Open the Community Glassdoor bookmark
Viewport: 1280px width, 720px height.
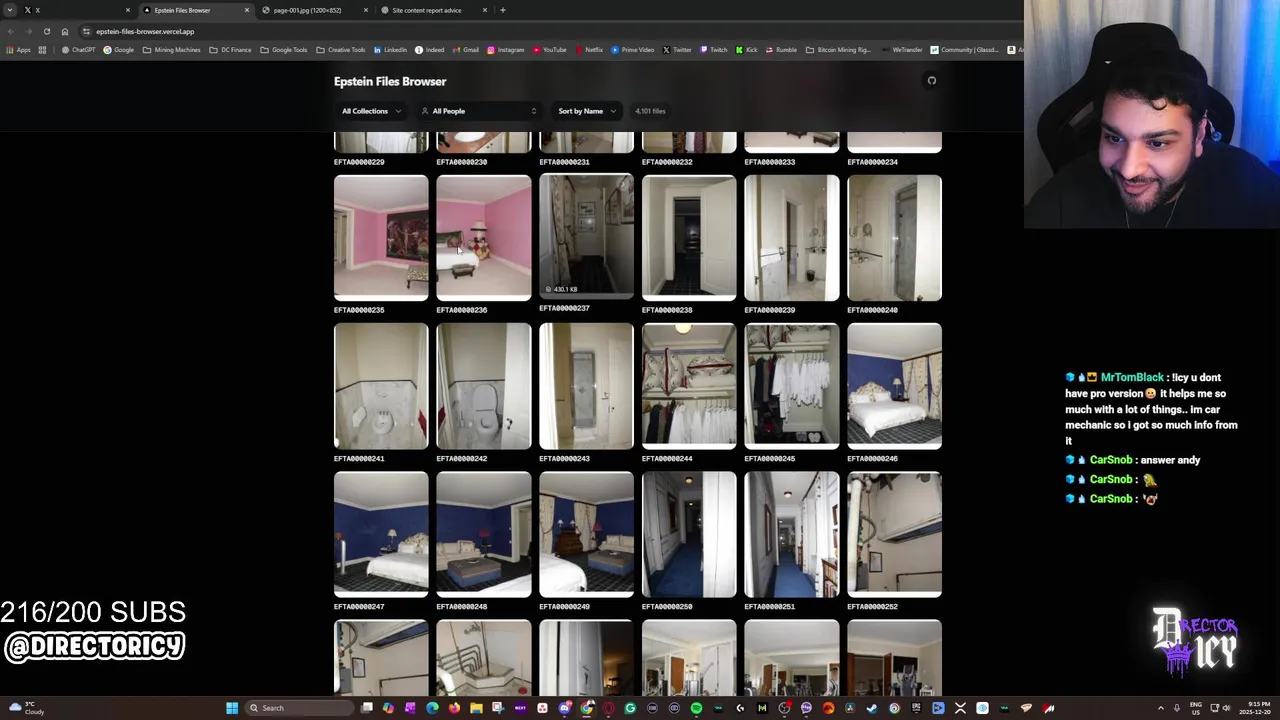pos(963,50)
